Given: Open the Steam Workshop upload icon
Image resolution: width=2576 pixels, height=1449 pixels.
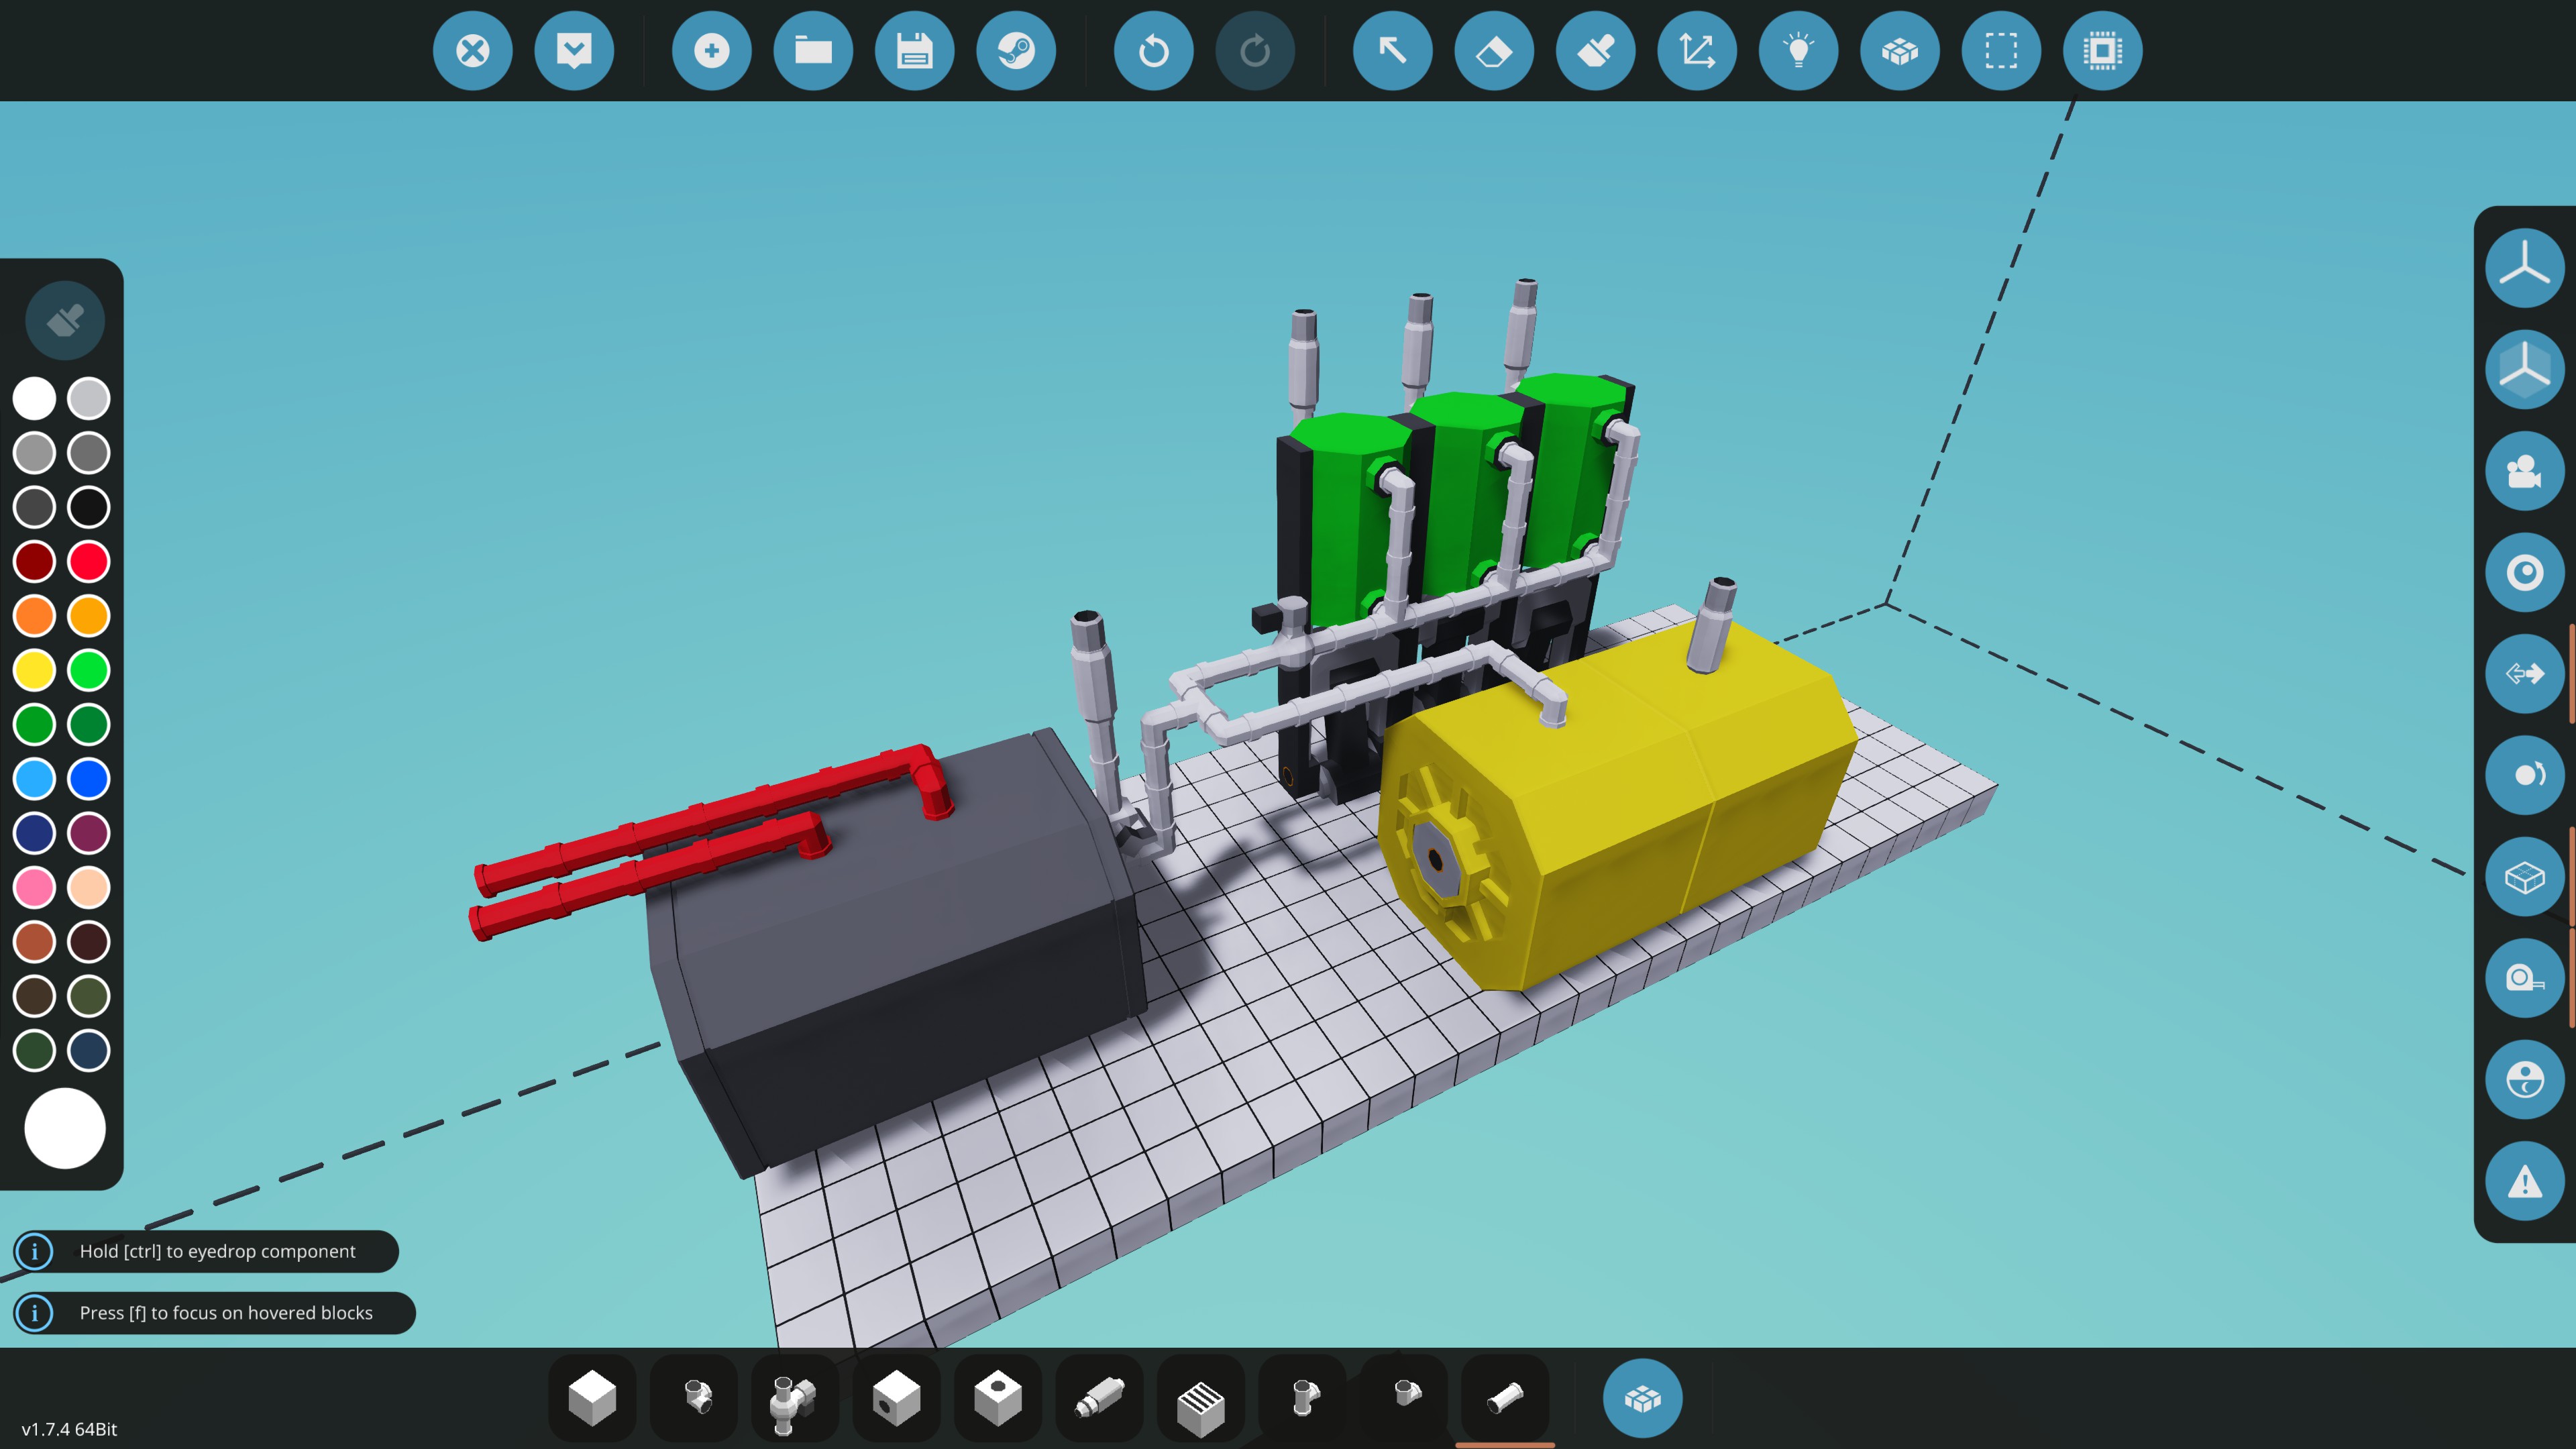Looking at the screenshot, I should [1016, 51].
